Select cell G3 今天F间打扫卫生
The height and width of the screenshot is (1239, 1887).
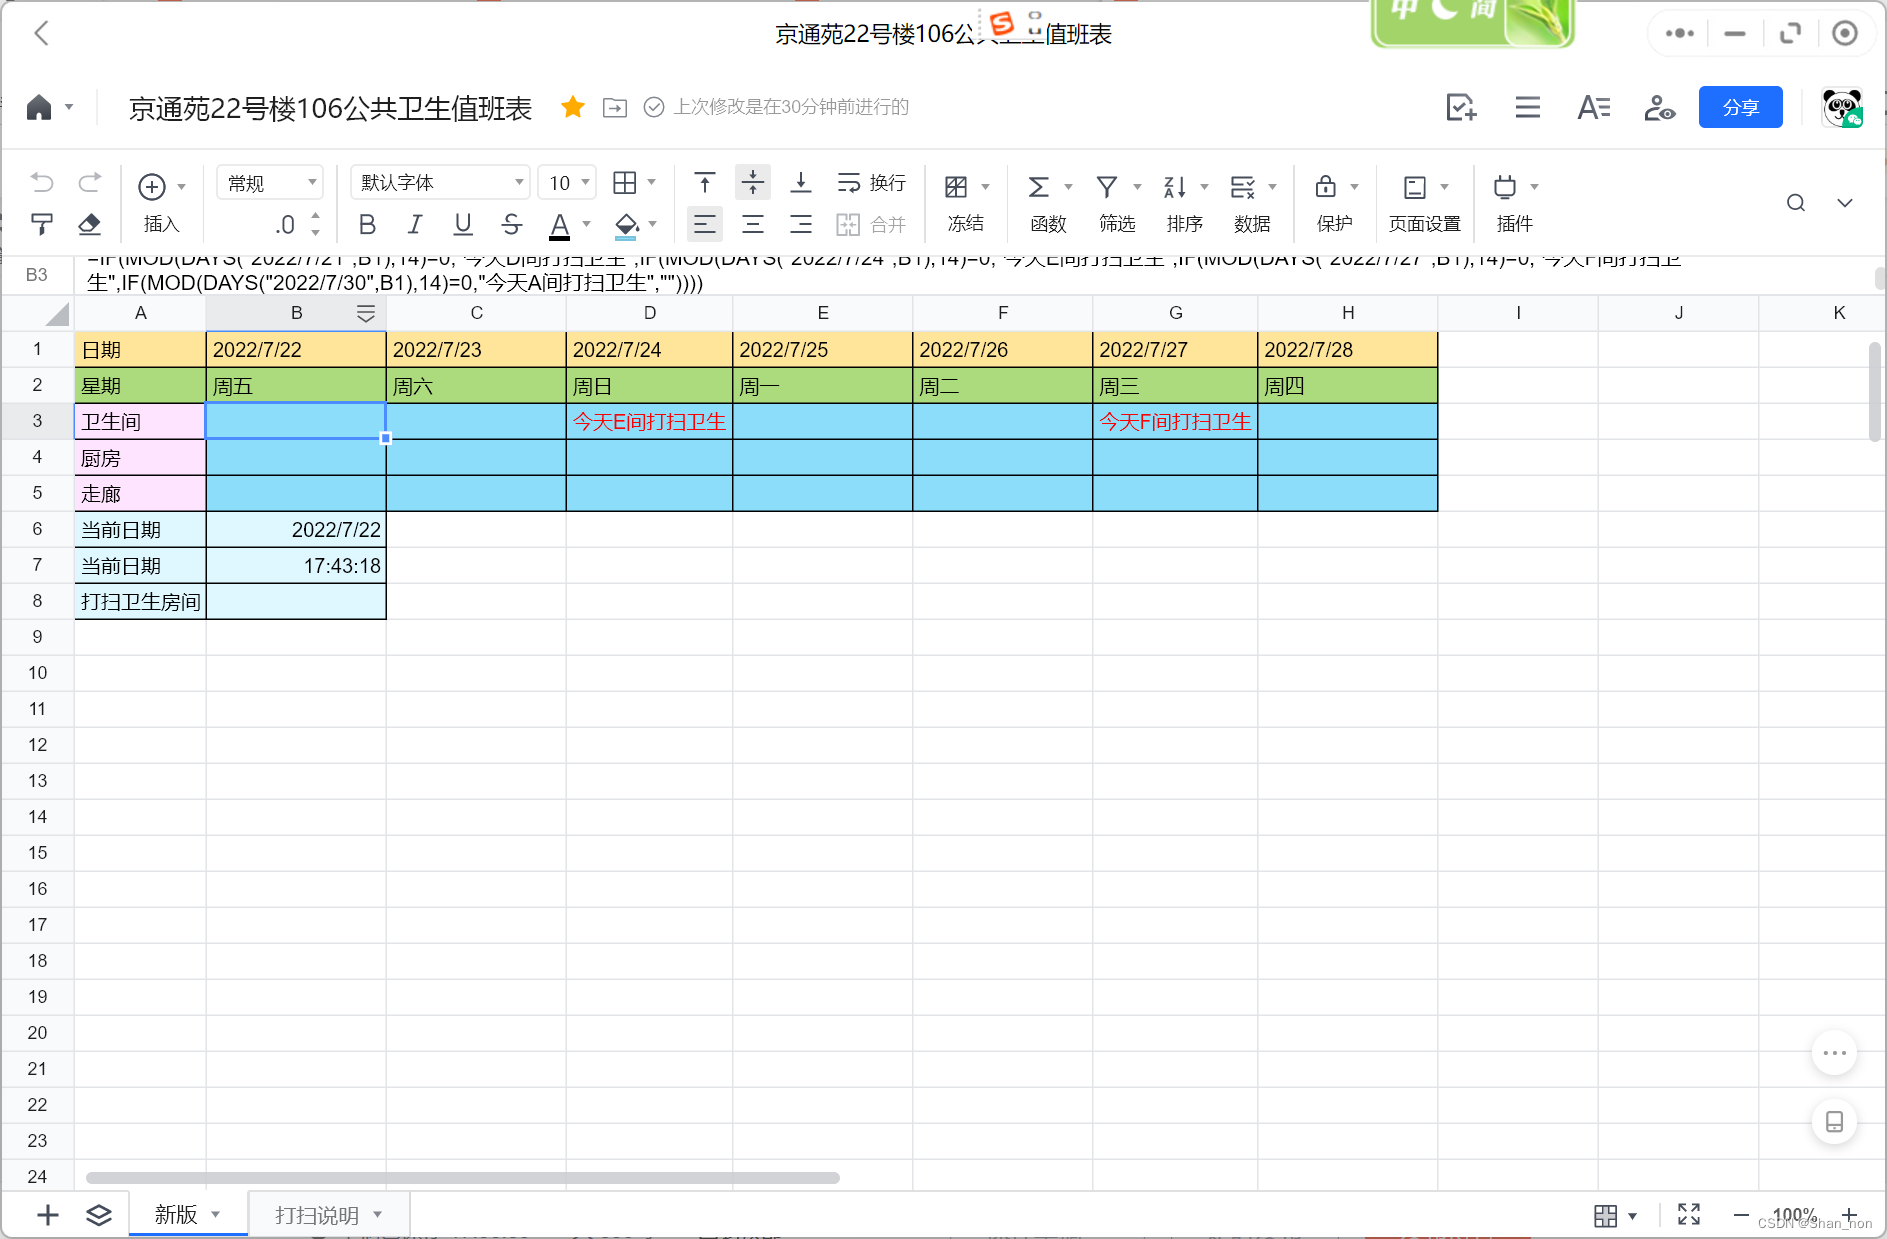click(1175, 421)
